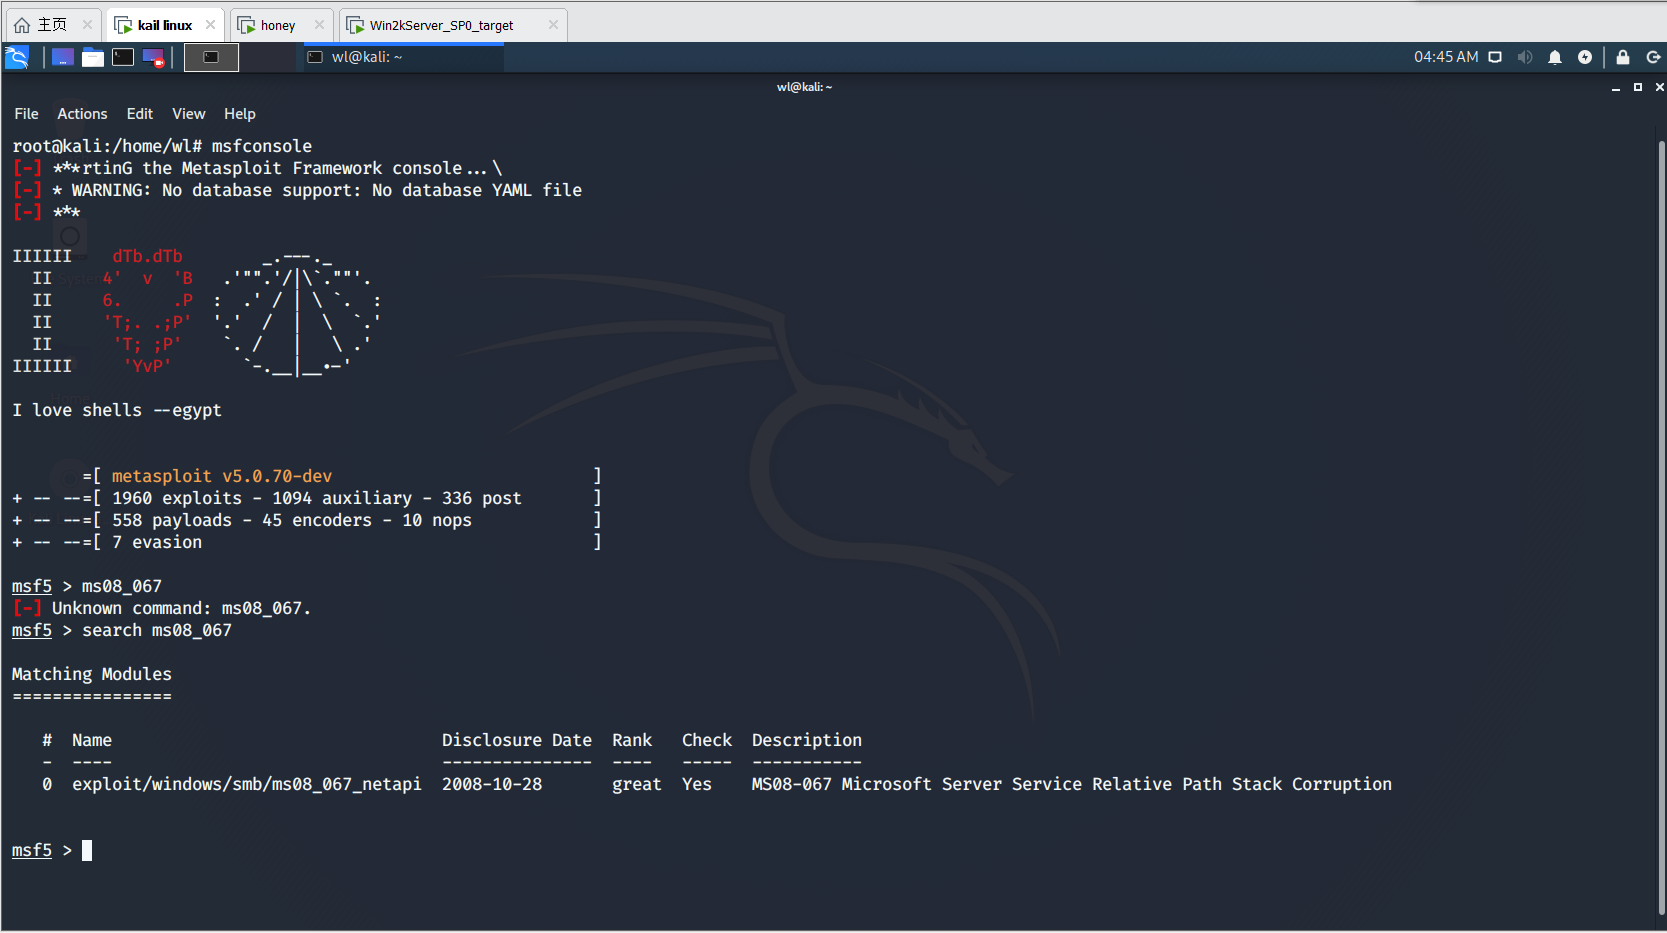Click the '1960 exploits - 1094 auxiliary' line
1667x933 pixels.
(x=307, y=499)
